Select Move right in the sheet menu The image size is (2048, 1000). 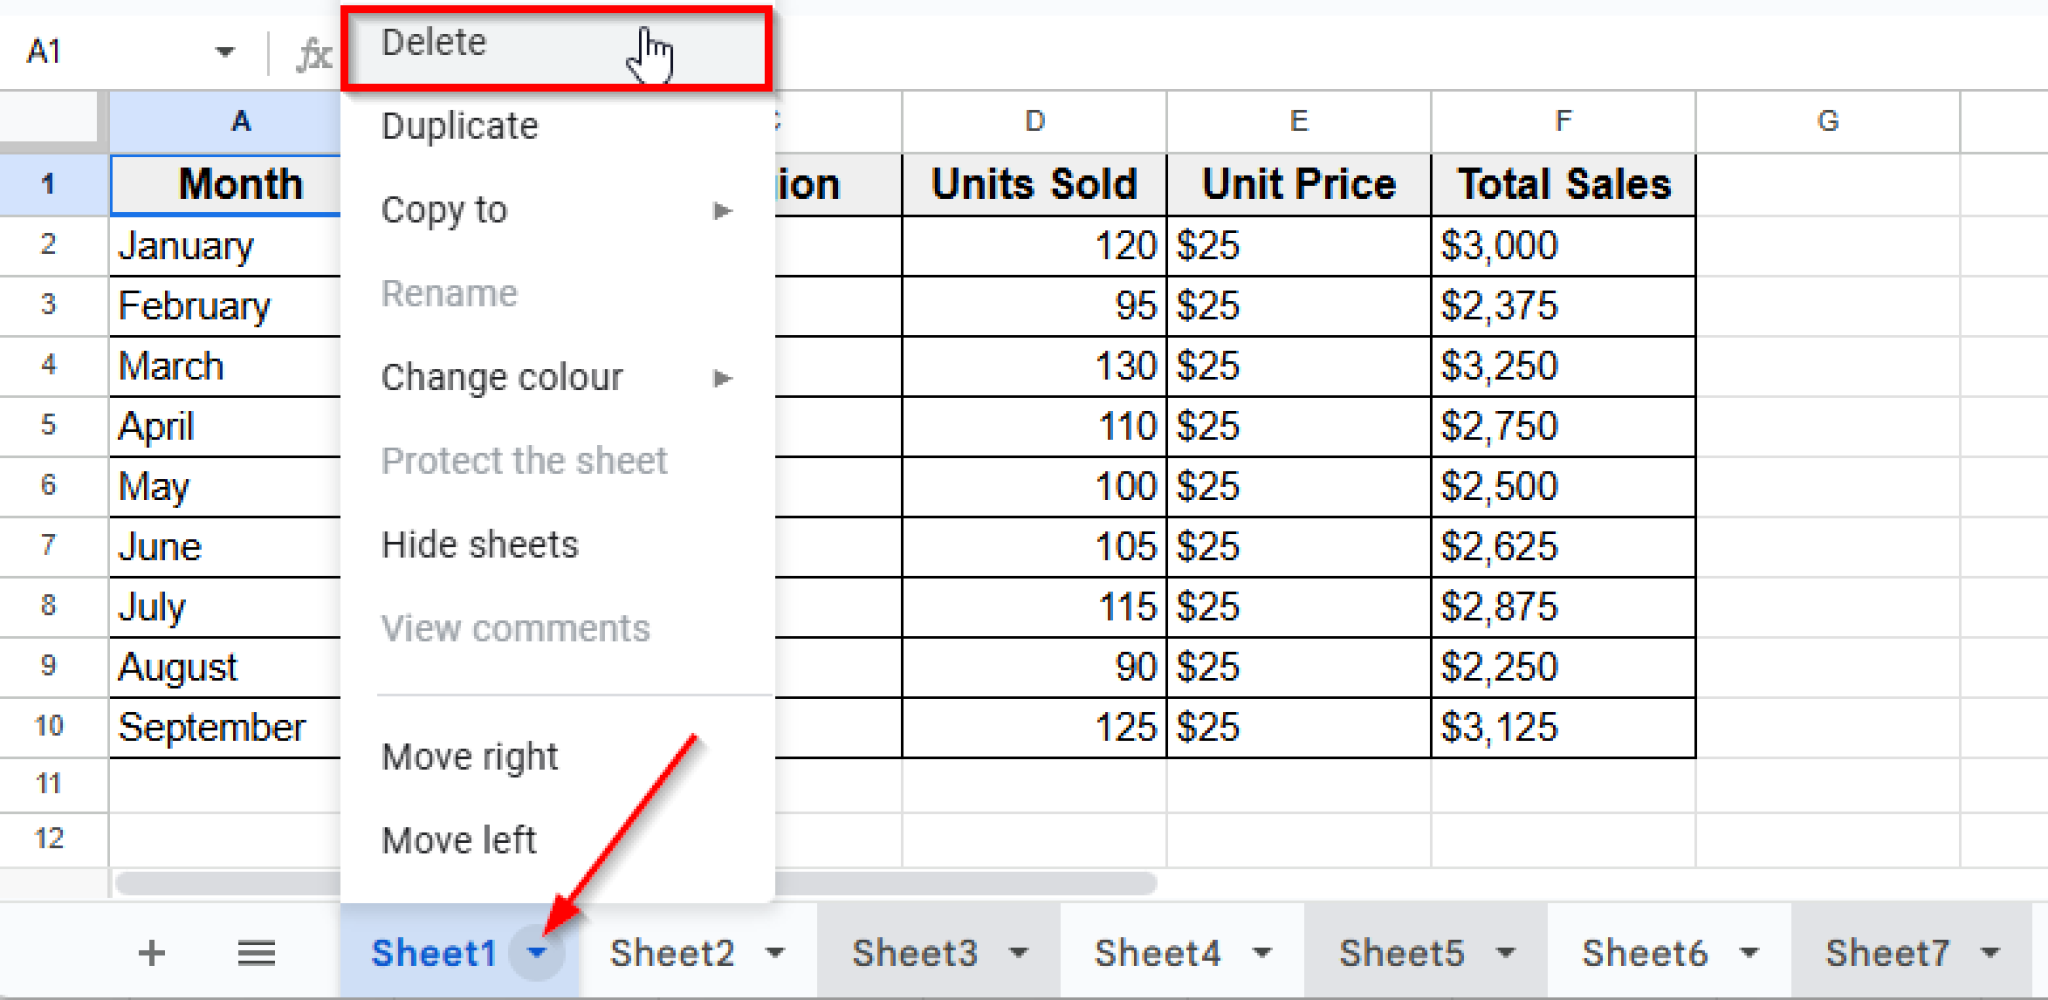469,757
